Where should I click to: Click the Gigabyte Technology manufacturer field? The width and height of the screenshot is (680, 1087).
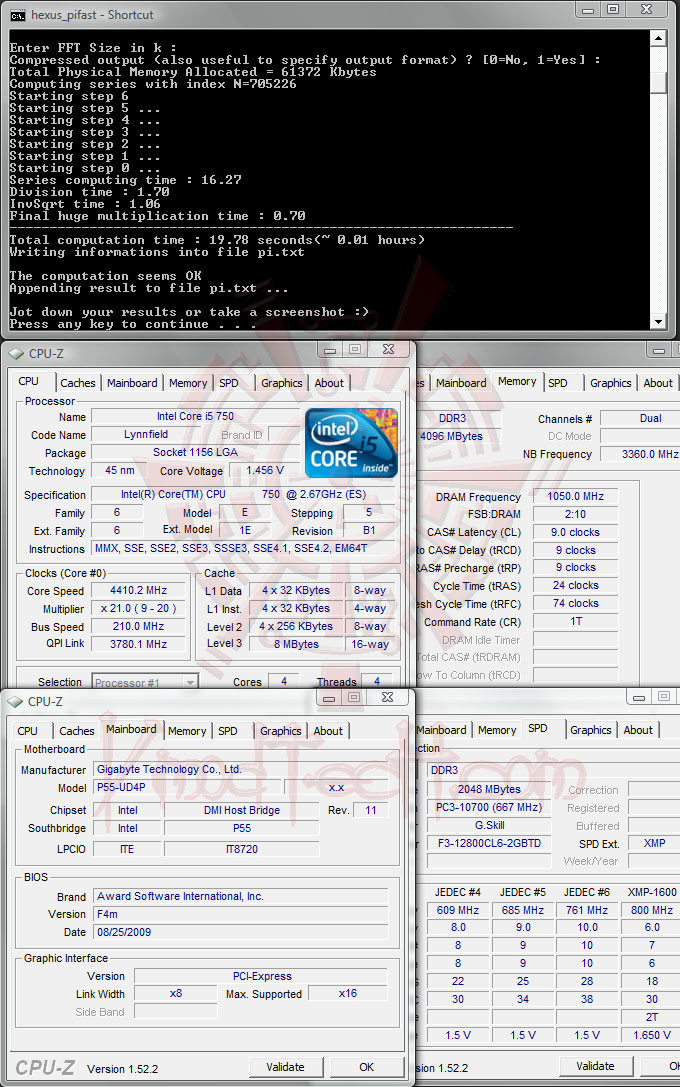(x=240, y=769)
